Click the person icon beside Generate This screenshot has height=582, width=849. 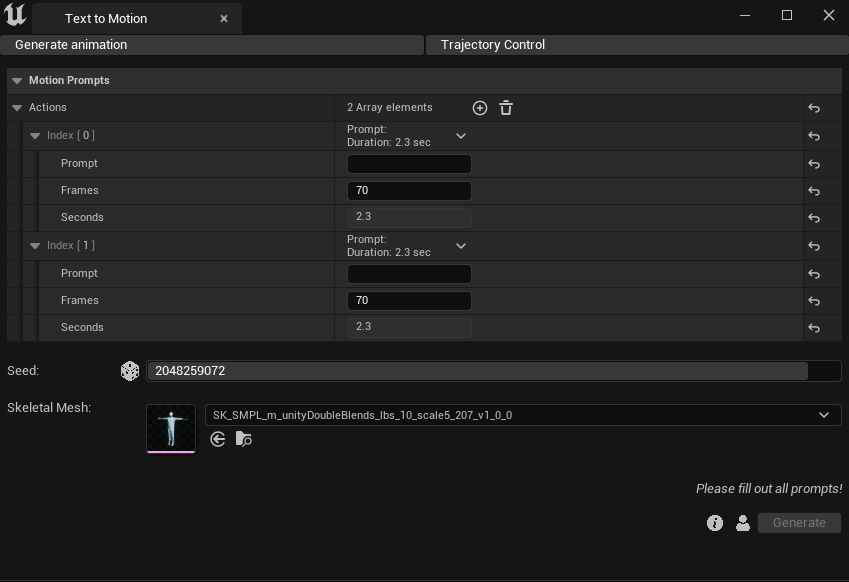[743, 523]
